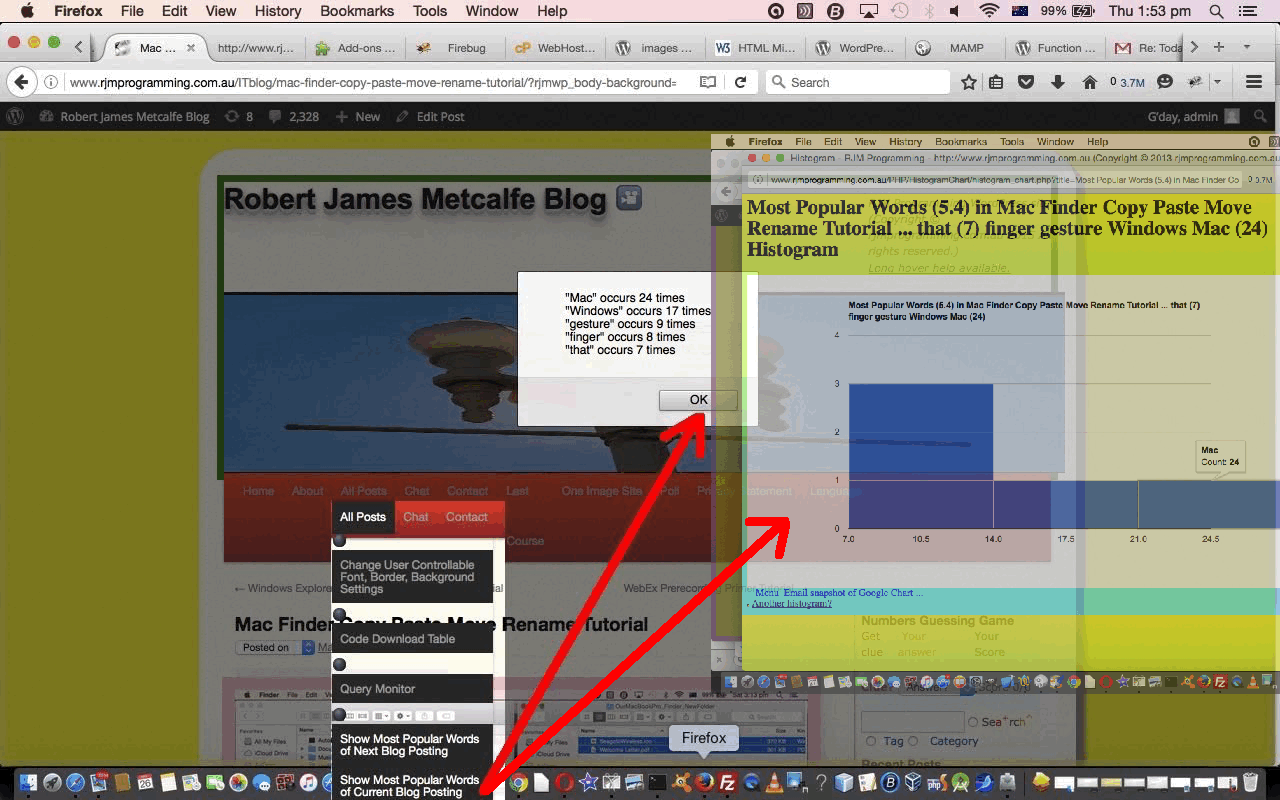Expand the toolbar extension dropdown arrow
Viewport: 1280px width, 800px height.
(x=1218, y=82)
